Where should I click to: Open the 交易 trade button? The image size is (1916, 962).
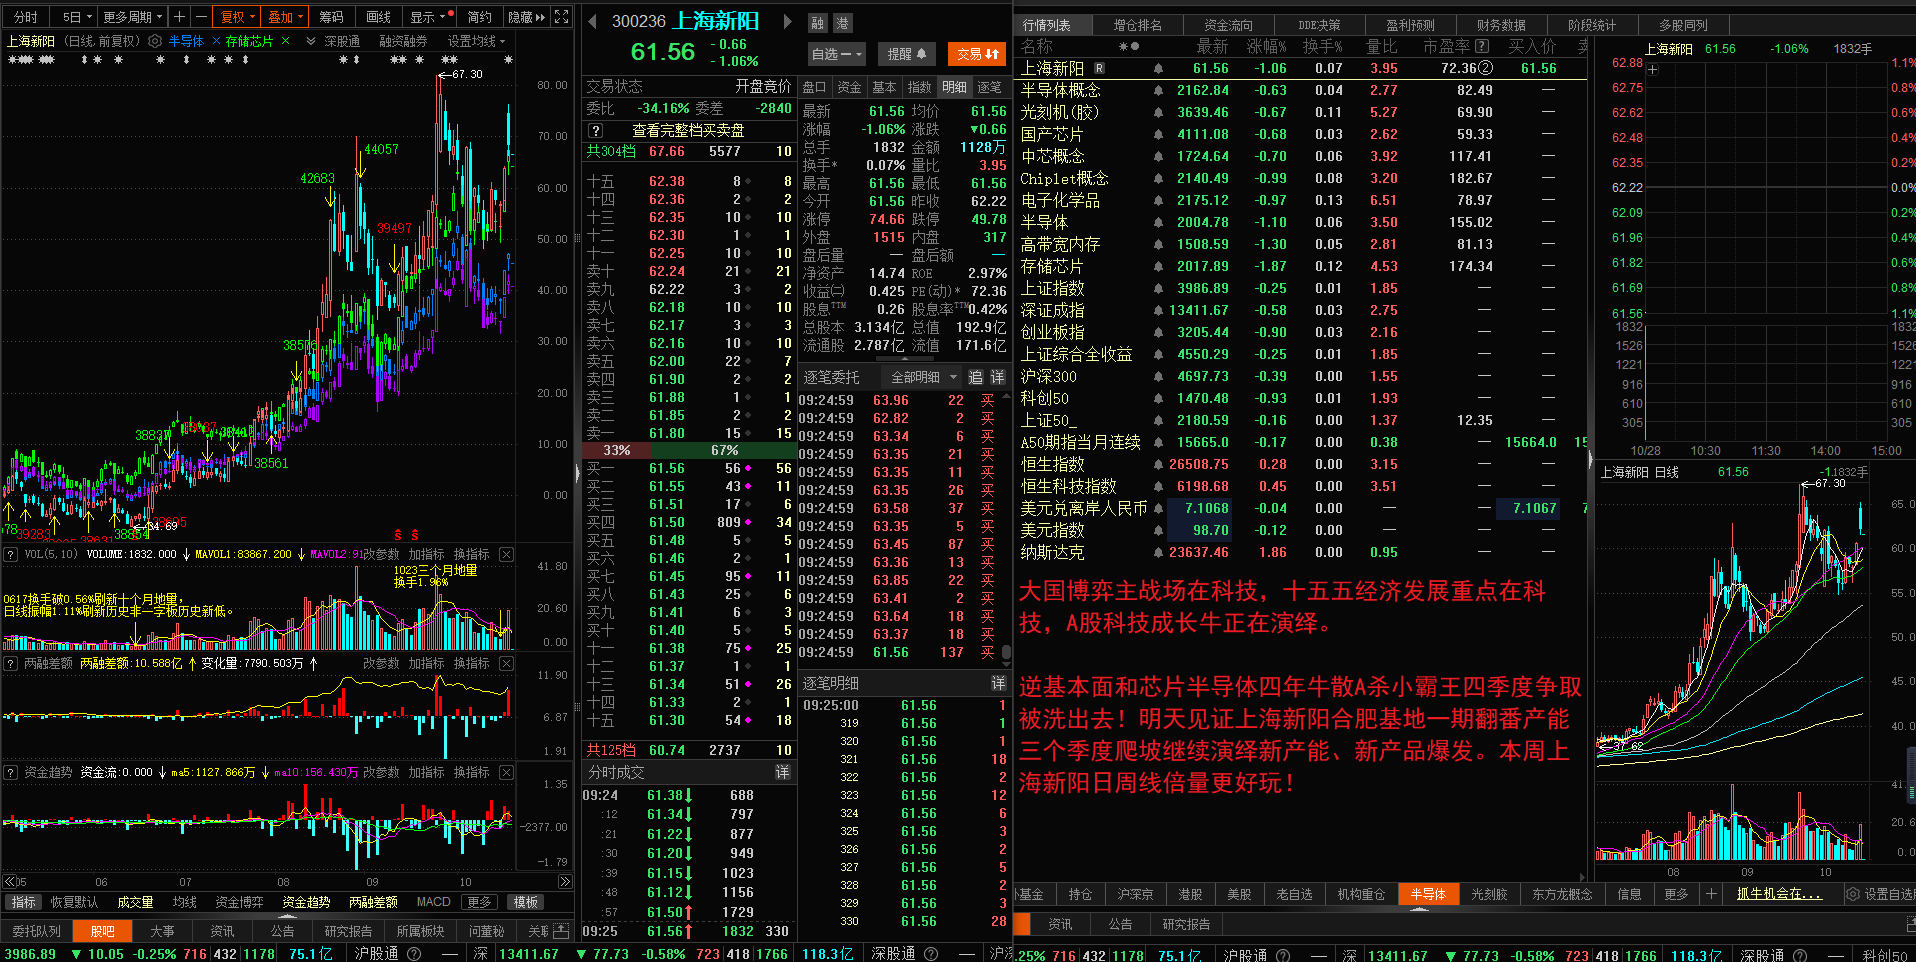pos(977,54)
